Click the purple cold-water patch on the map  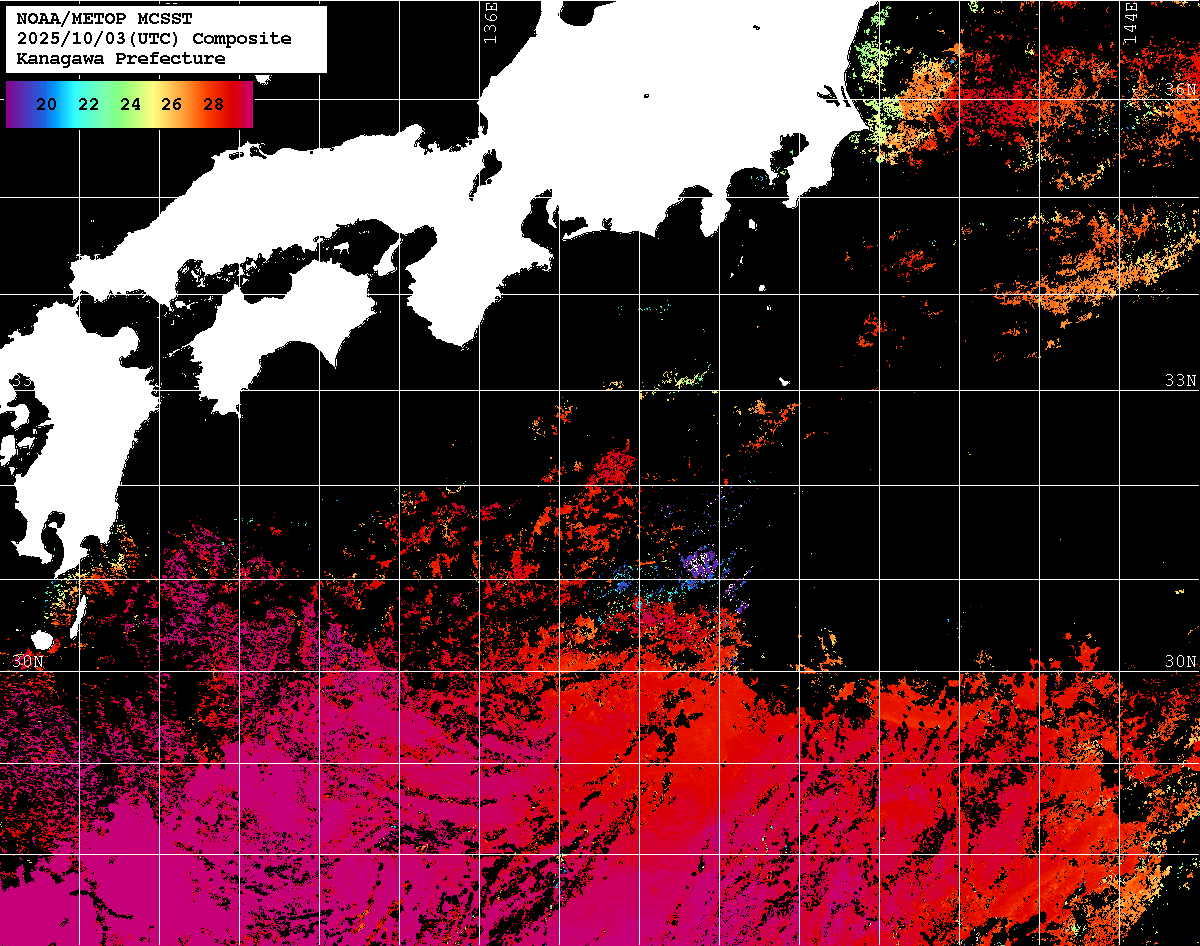click(700, 565)
